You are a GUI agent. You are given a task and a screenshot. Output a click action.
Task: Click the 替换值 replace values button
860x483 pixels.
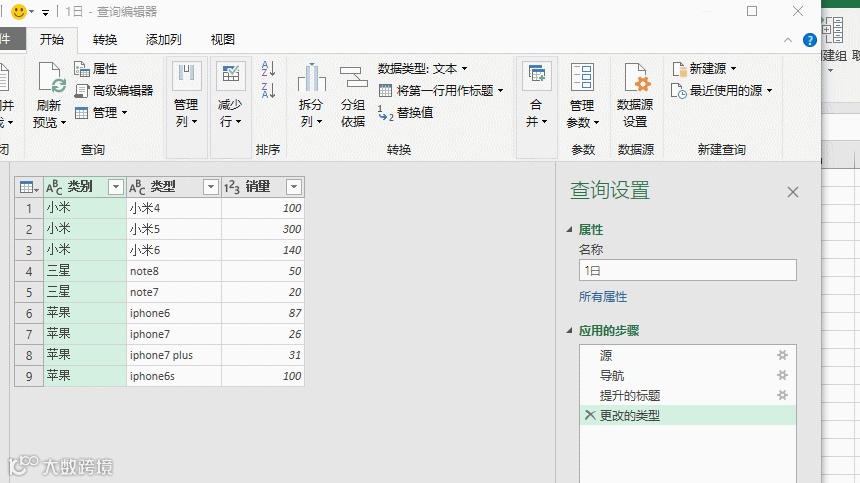tap(406, 112)
